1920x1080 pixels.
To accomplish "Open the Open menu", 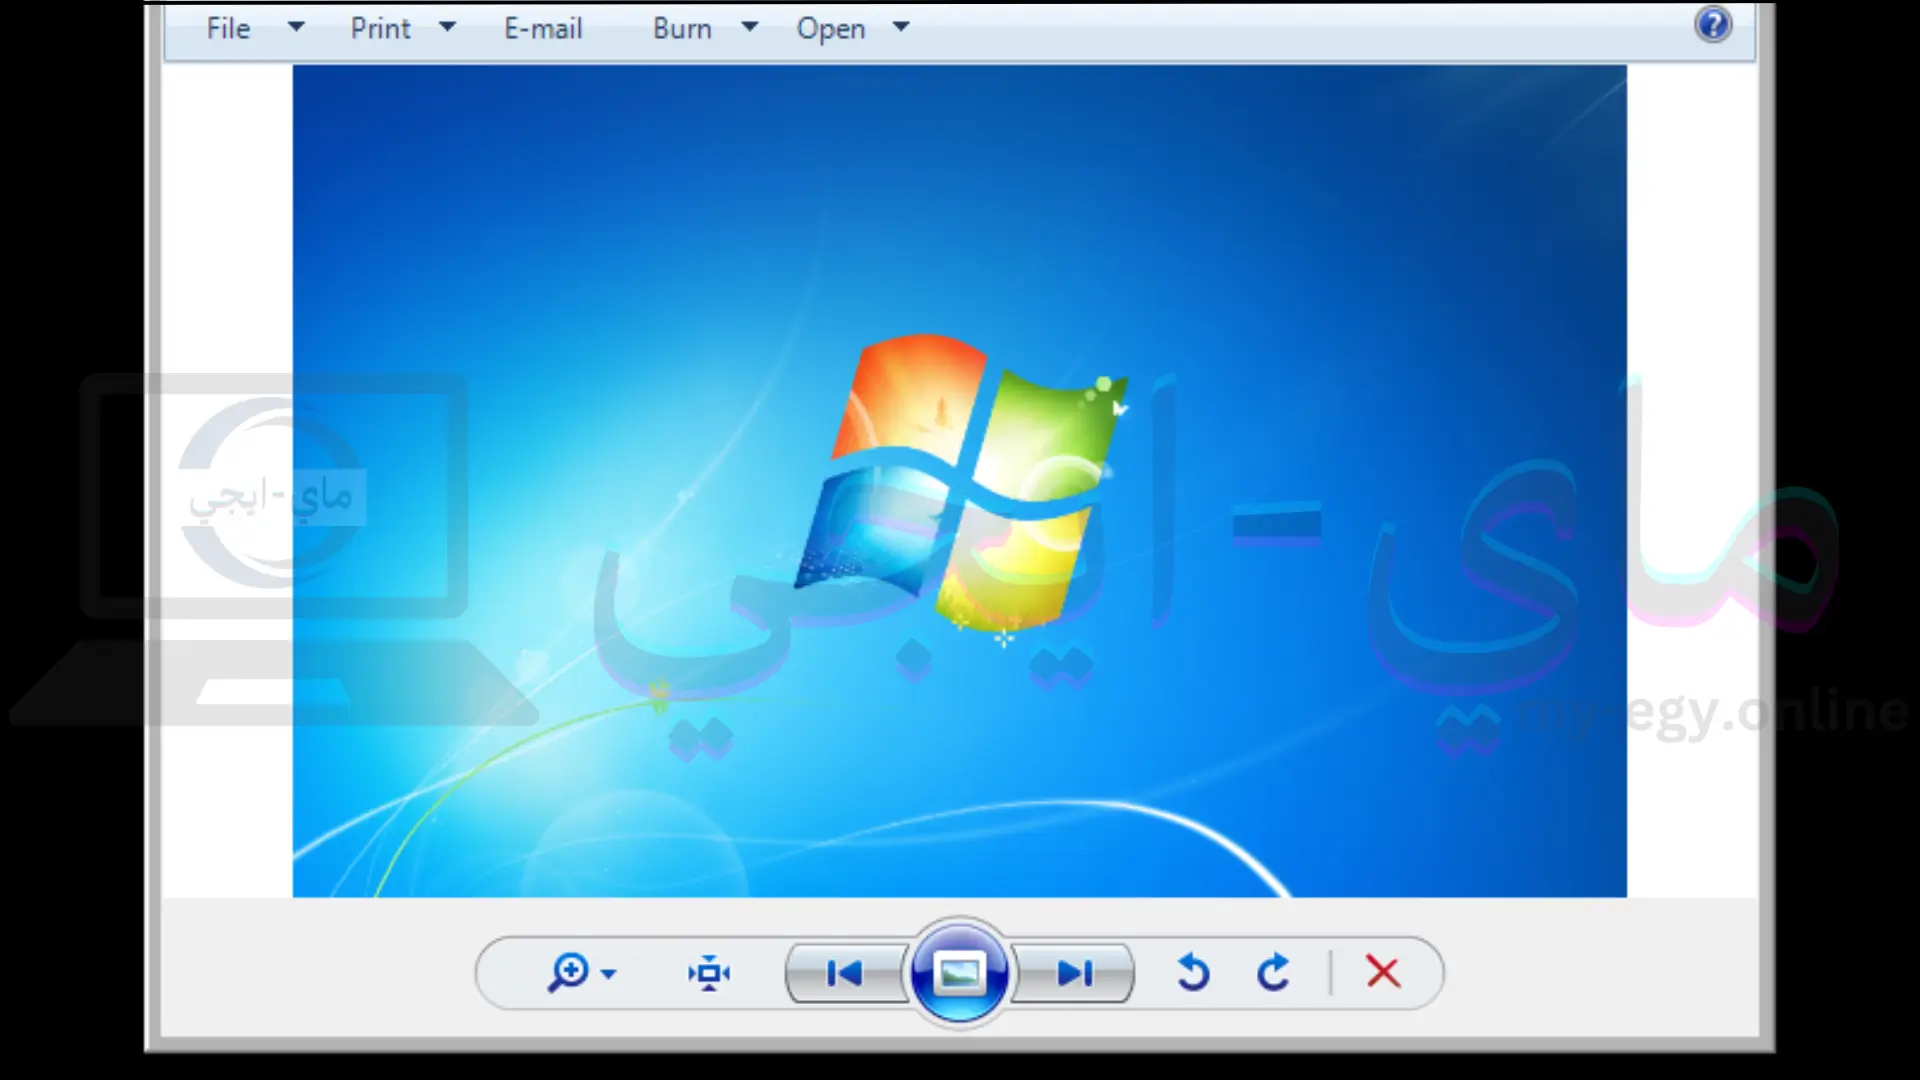I will [x=830, y=29].
